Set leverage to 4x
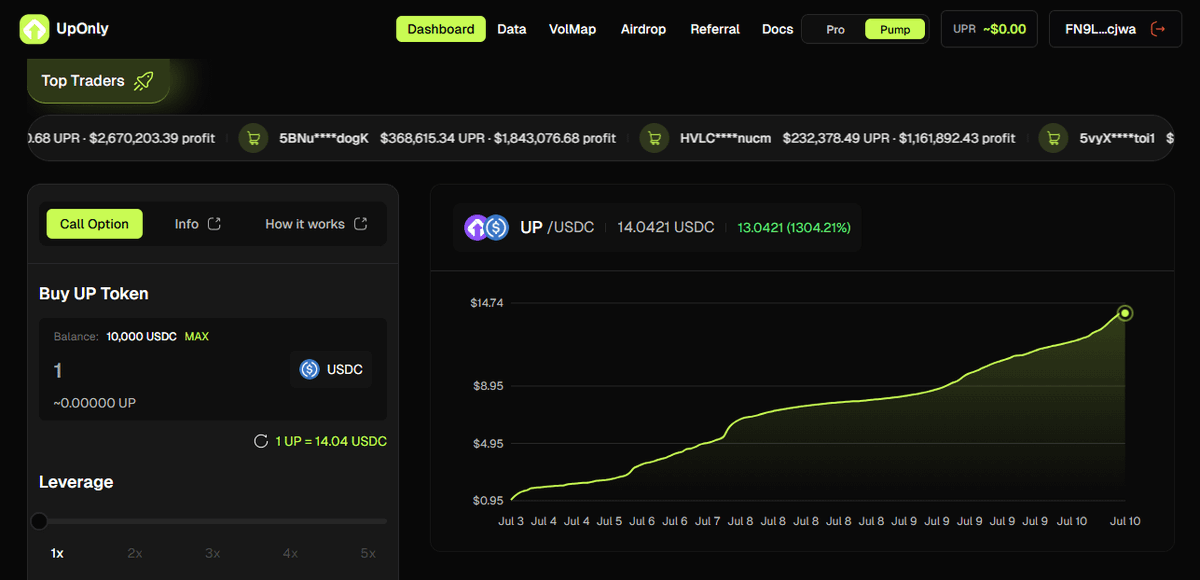This screenshot has width=1200, height=580. point(290,553)
